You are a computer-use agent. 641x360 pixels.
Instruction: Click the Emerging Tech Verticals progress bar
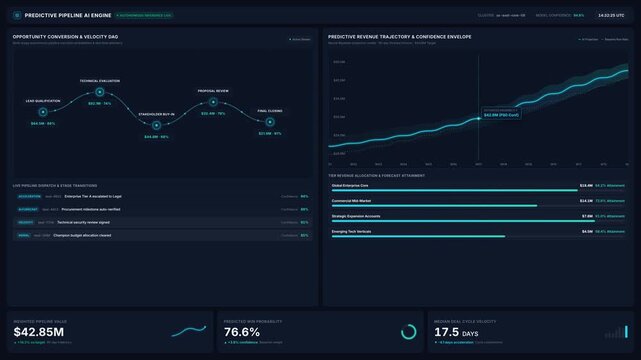point(478,236)
